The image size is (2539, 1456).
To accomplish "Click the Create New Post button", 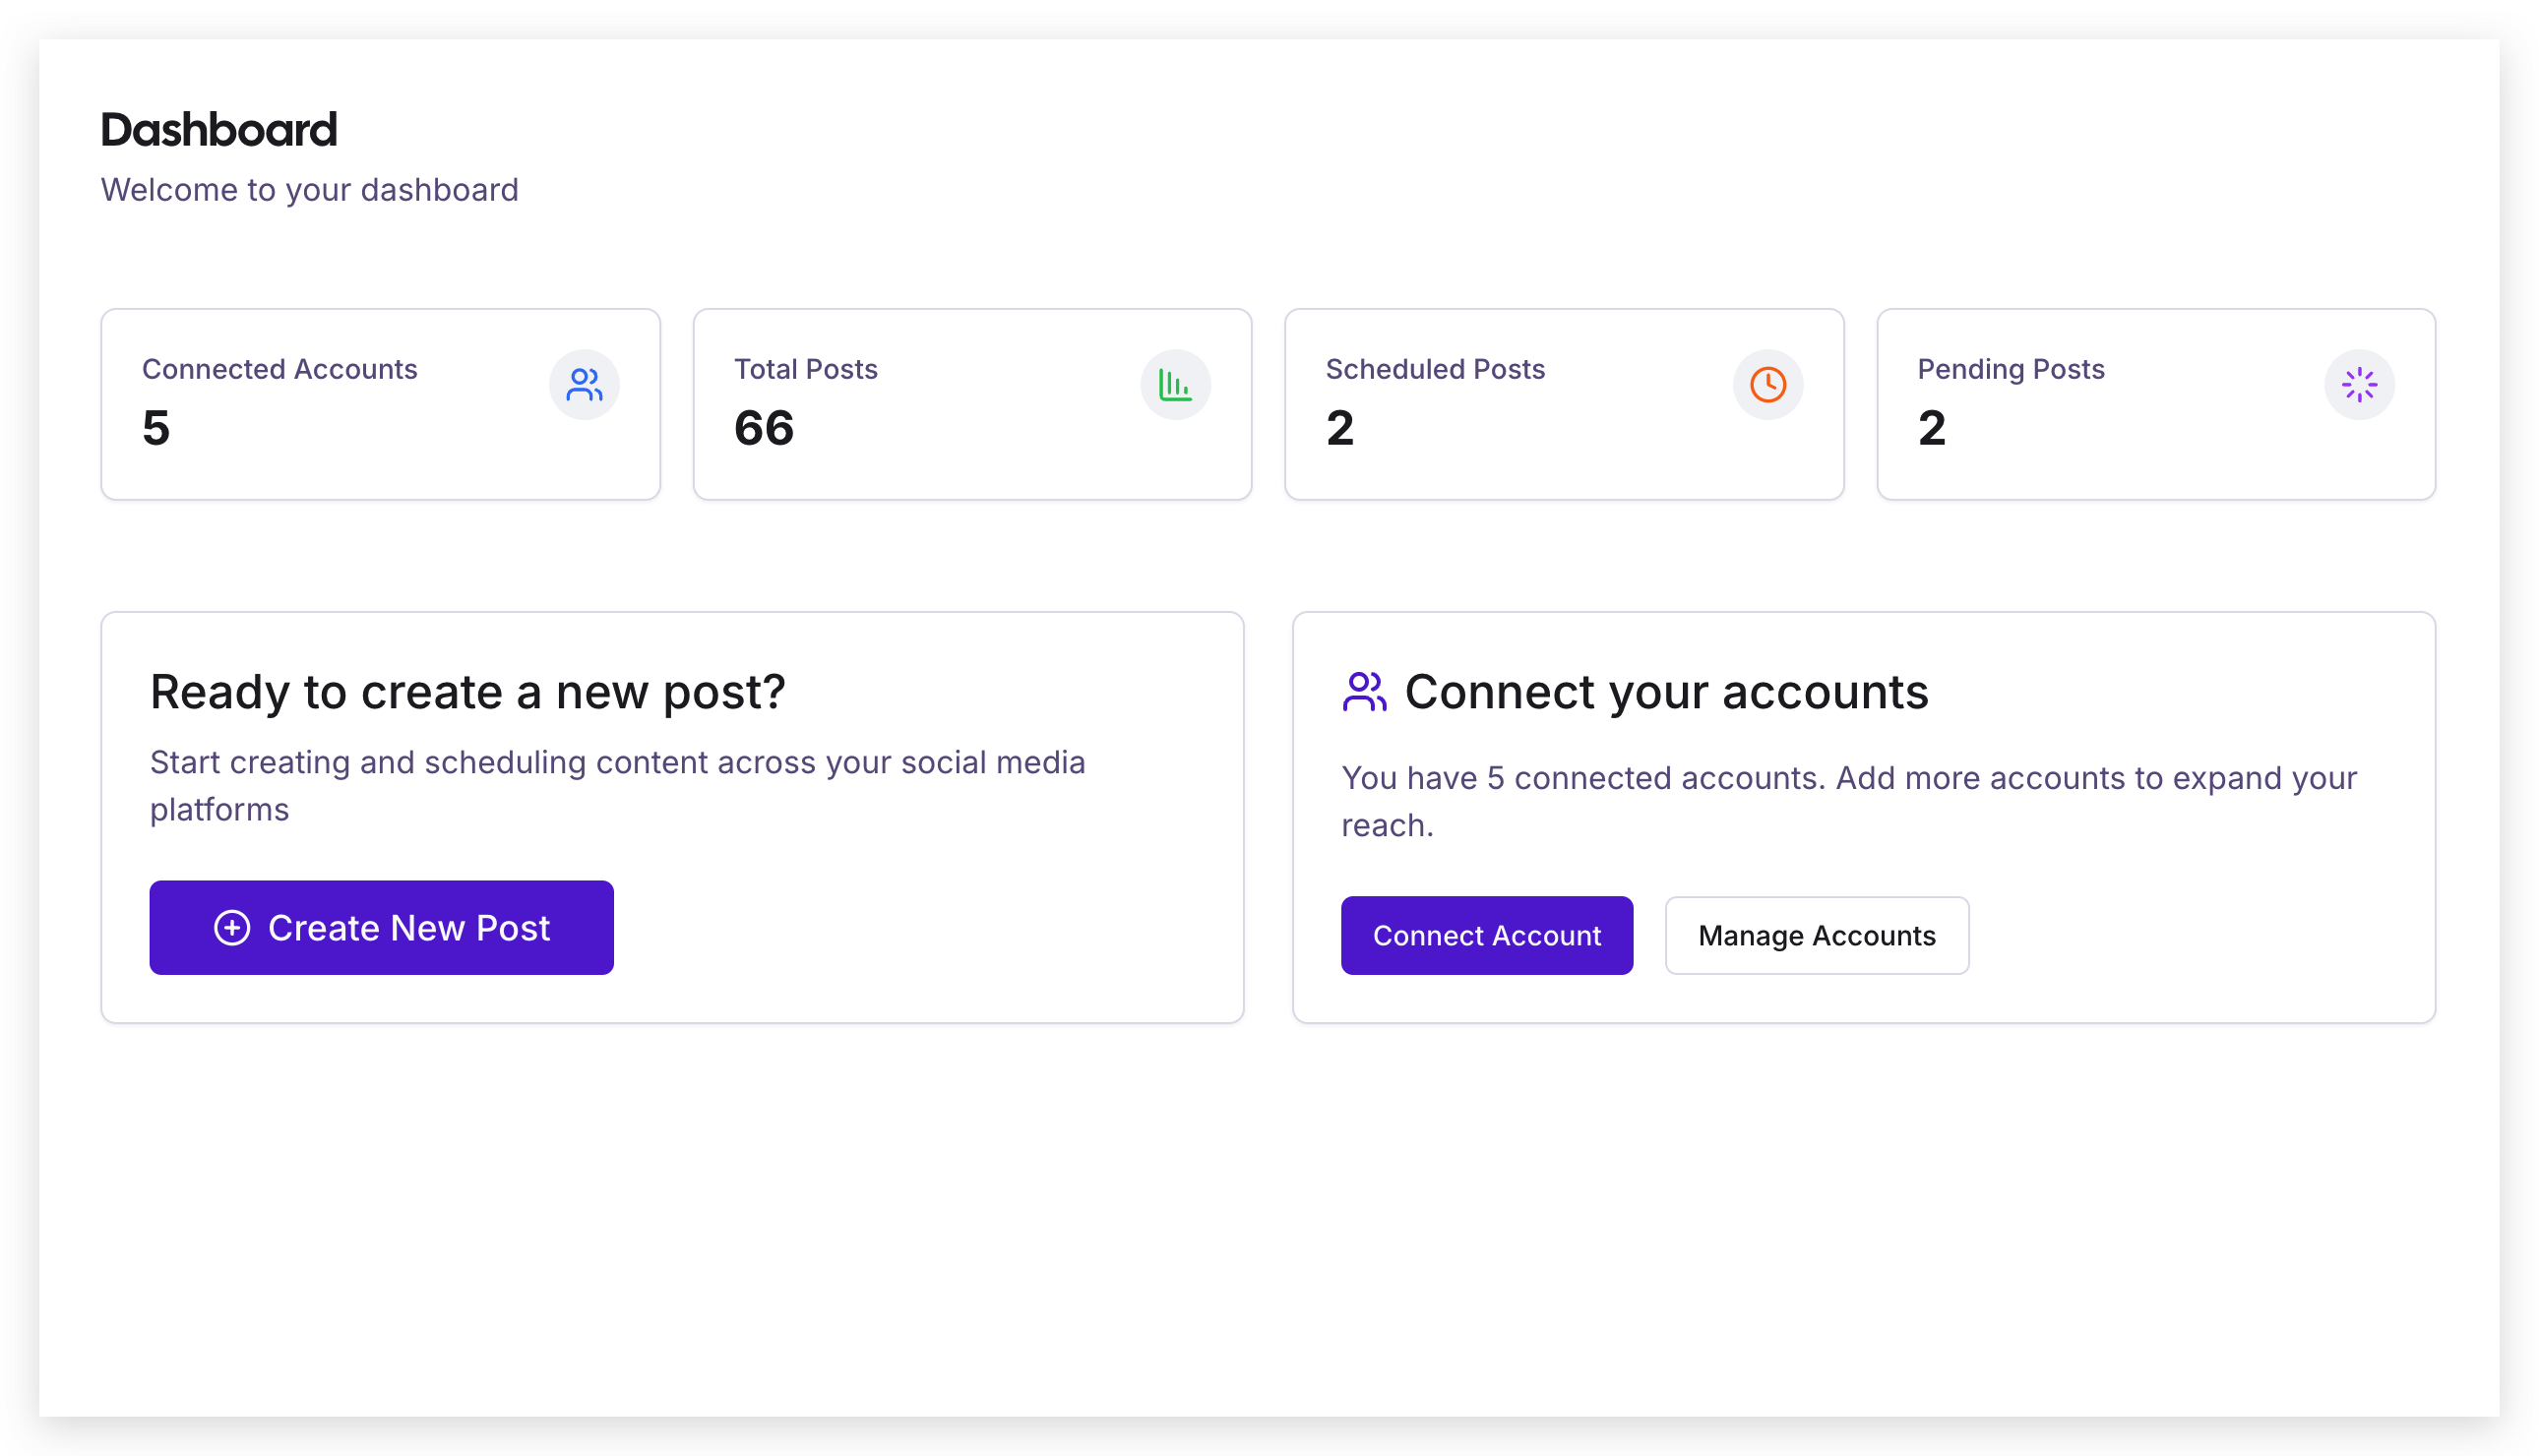I will point(381,928).
